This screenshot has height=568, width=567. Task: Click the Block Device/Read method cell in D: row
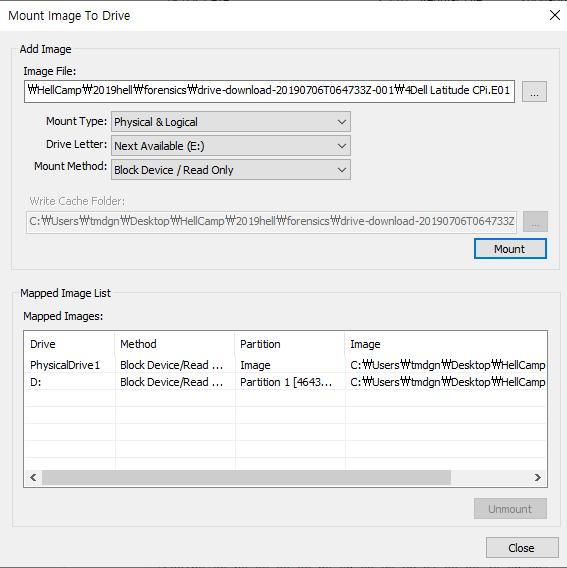(x=175, y=382)
